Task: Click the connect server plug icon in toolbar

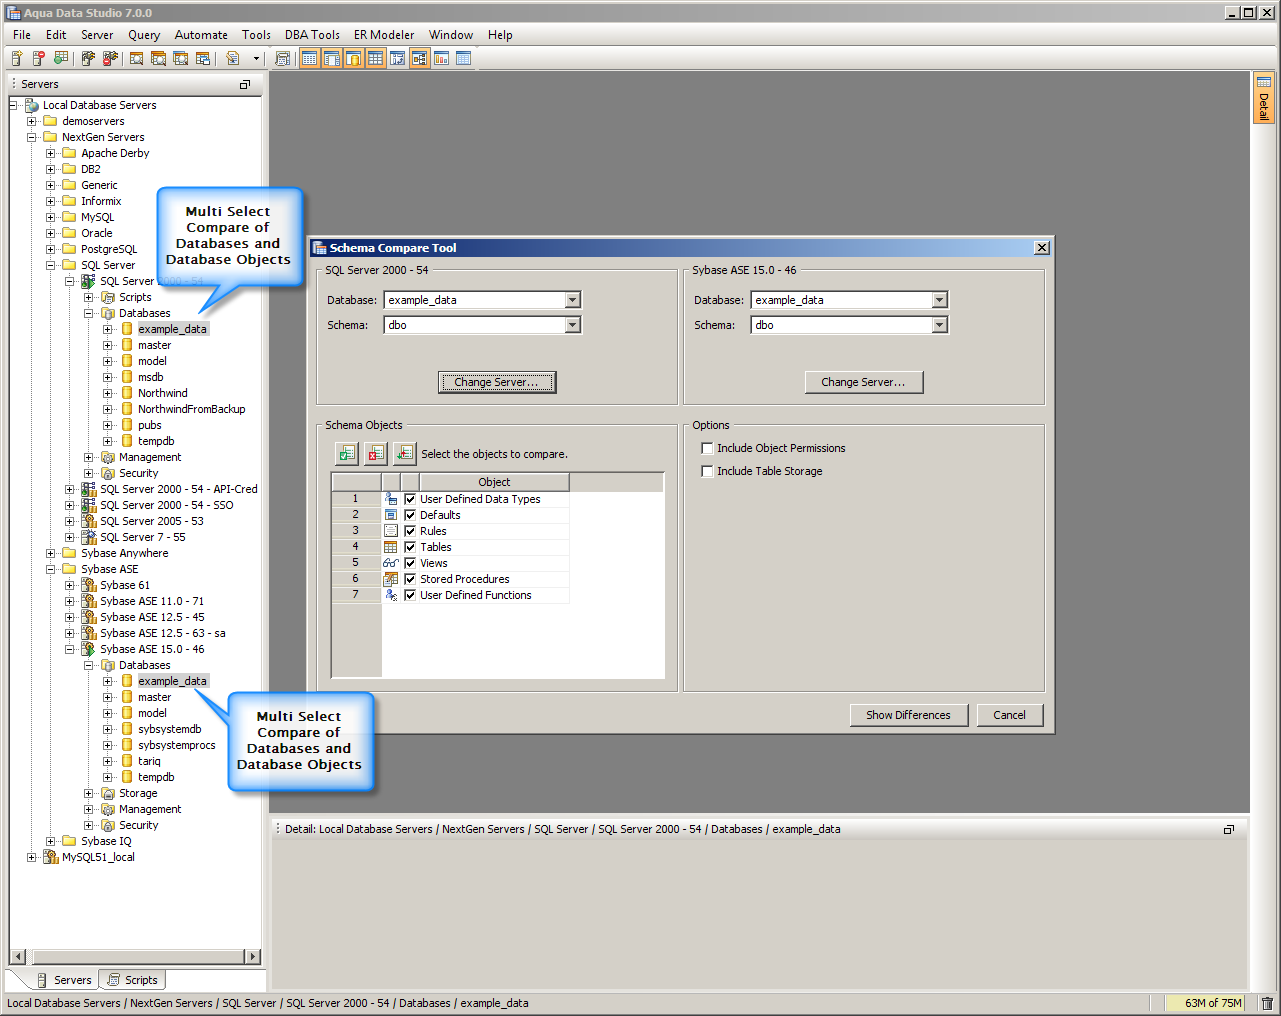Action: click(88, 59)
